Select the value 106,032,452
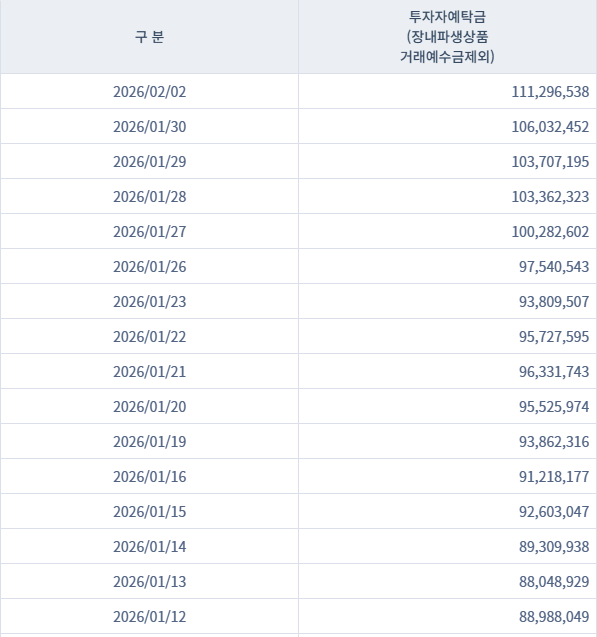597x637 pixels. [550, 127]
